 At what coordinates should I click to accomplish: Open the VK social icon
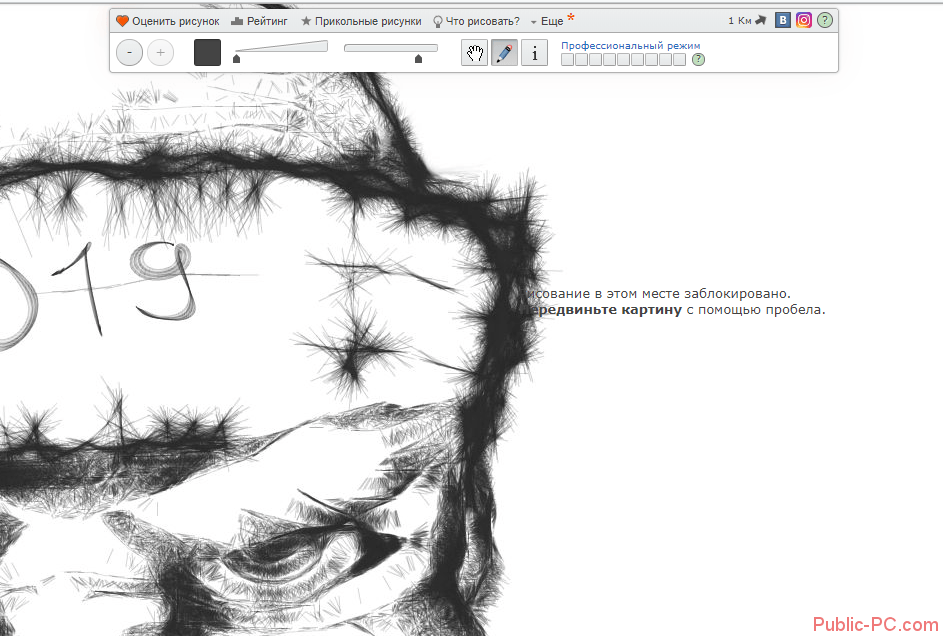click(782, 20)
